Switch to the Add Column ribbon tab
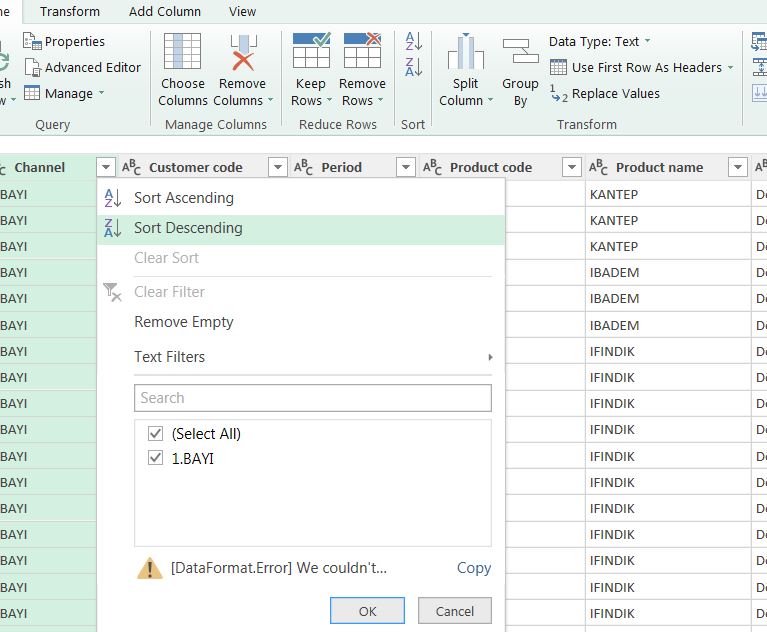Viewport: 767px width, 632px height. click(165, 11)
